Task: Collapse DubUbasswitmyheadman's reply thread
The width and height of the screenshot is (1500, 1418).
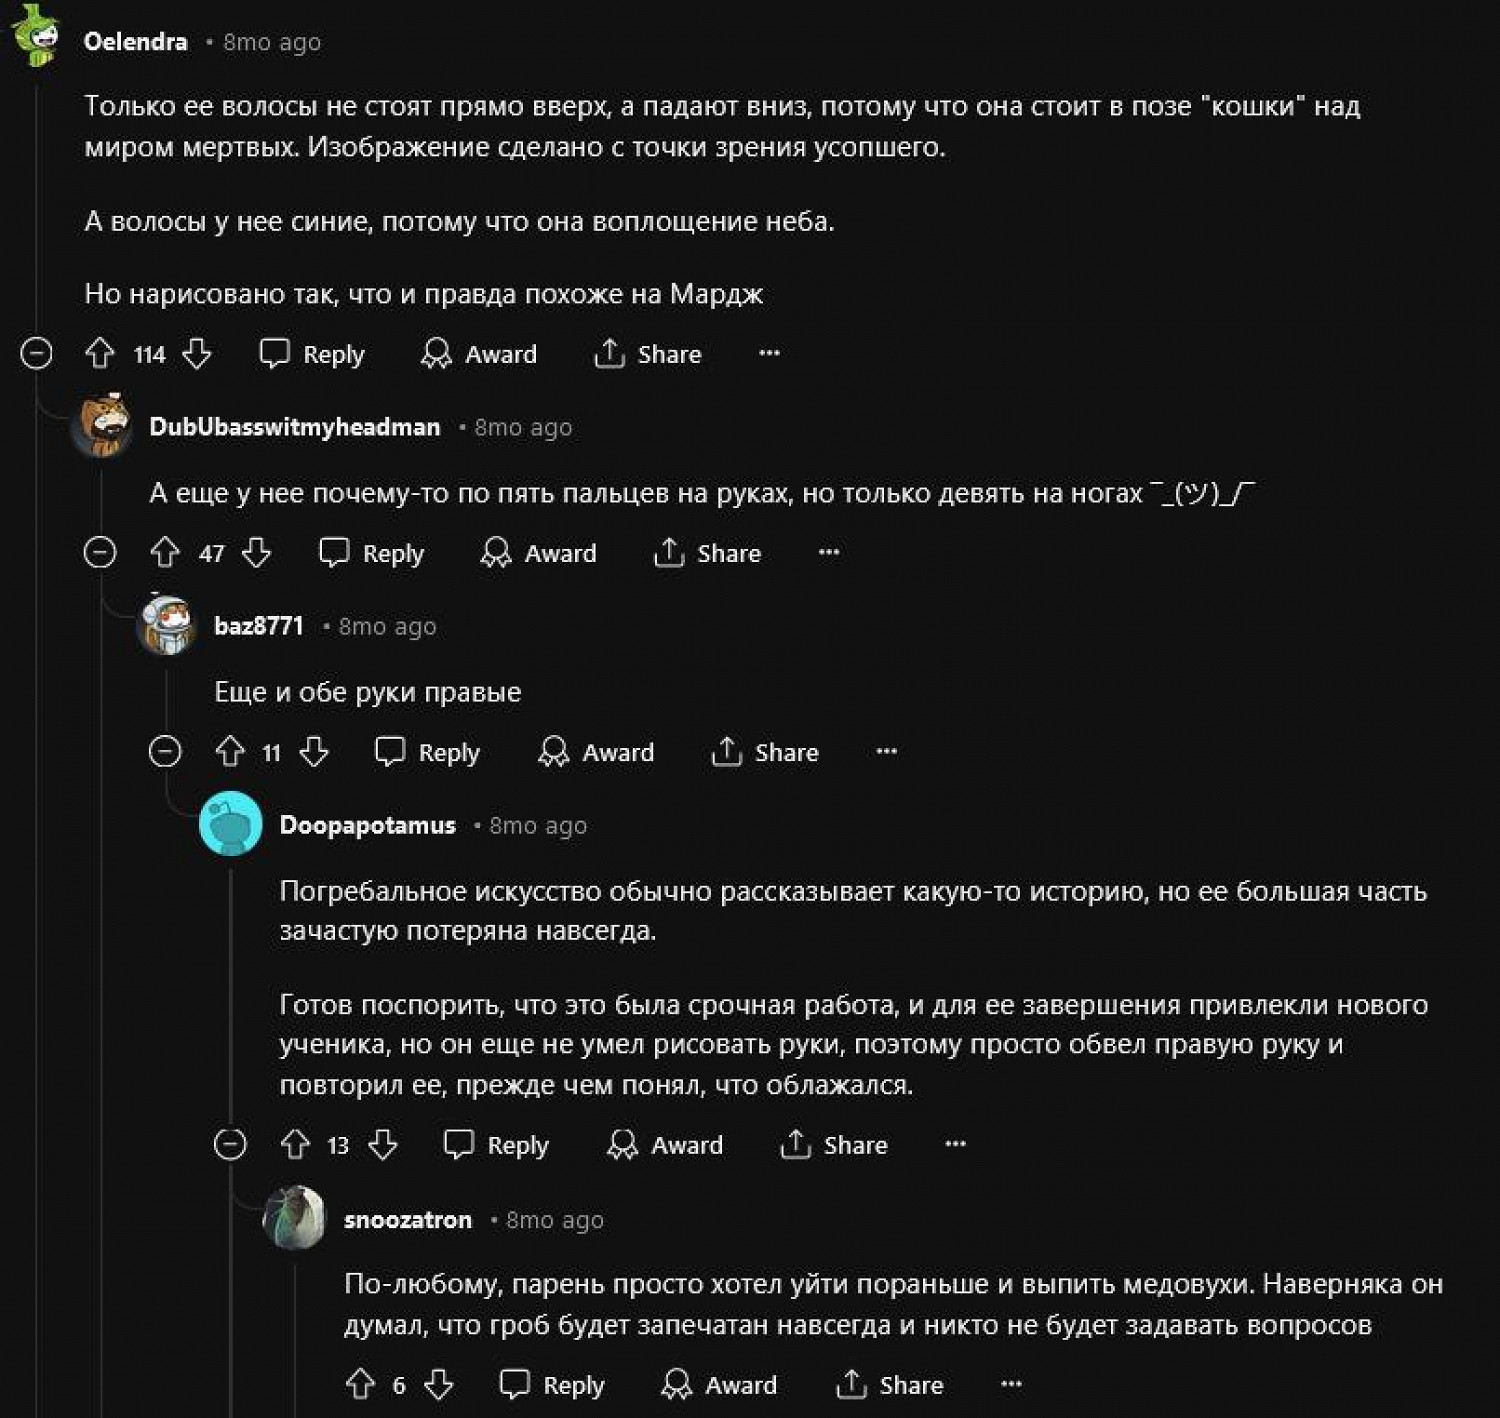Action: [100, 552]
